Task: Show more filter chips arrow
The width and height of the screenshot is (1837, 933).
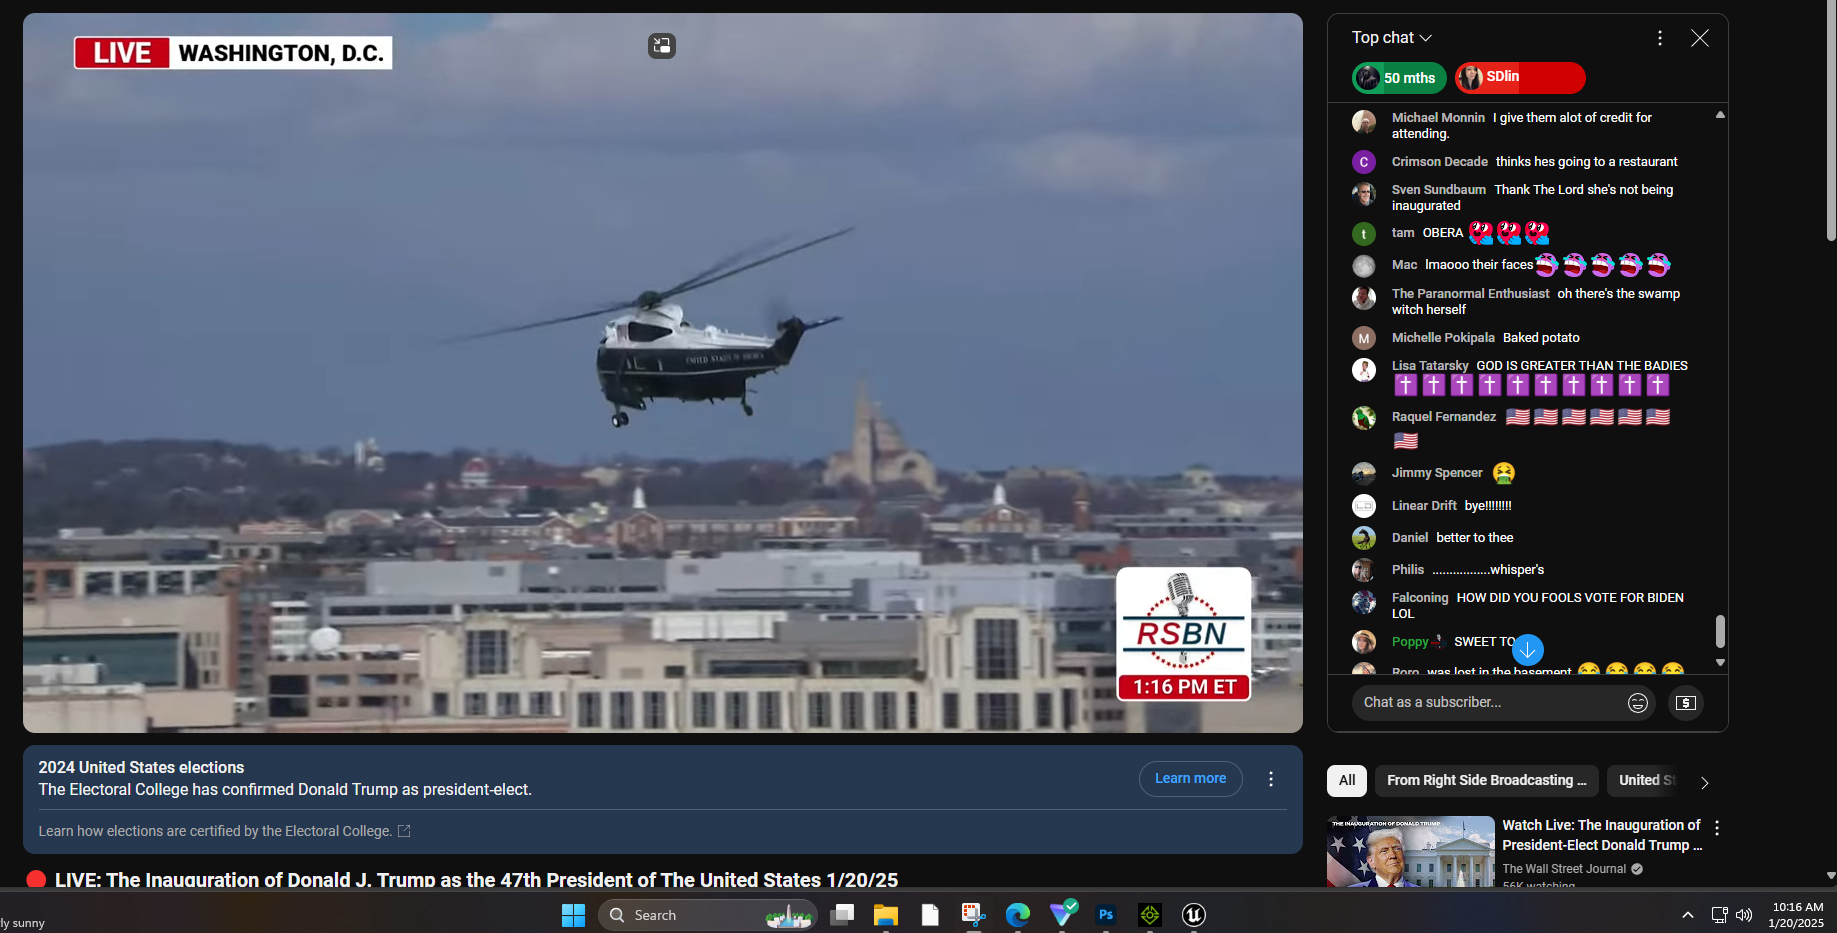Action: 1705,783
